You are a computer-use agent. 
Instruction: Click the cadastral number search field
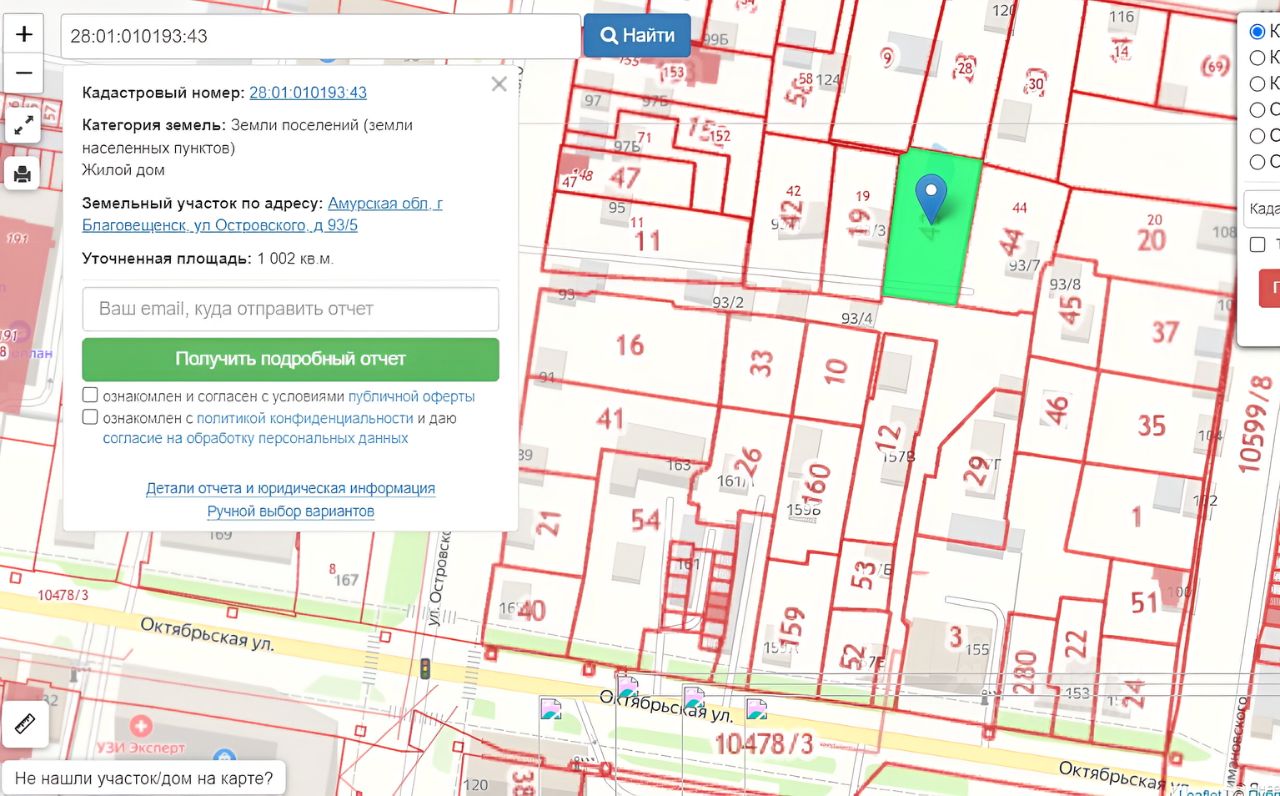pos(320,36)
